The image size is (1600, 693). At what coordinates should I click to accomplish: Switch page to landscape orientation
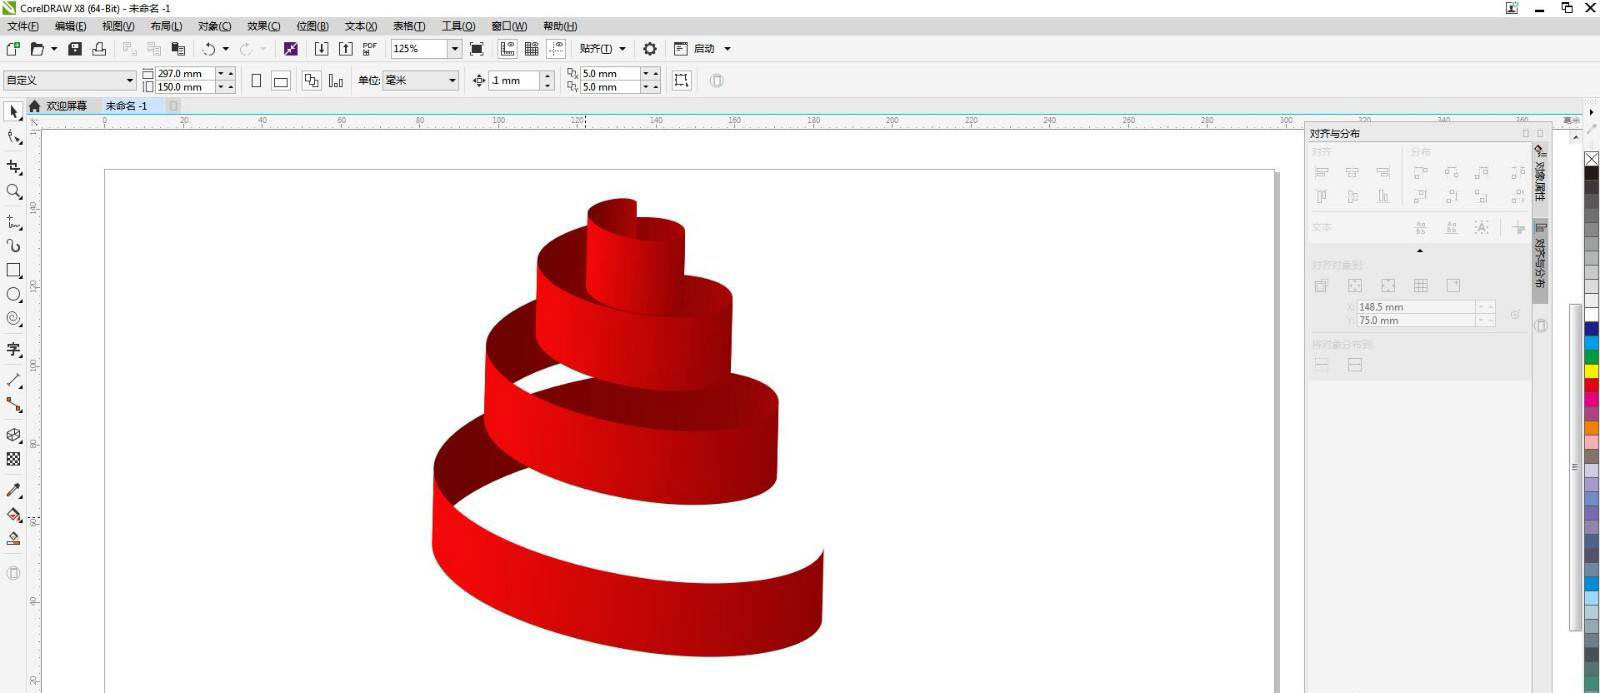(281, 81)
